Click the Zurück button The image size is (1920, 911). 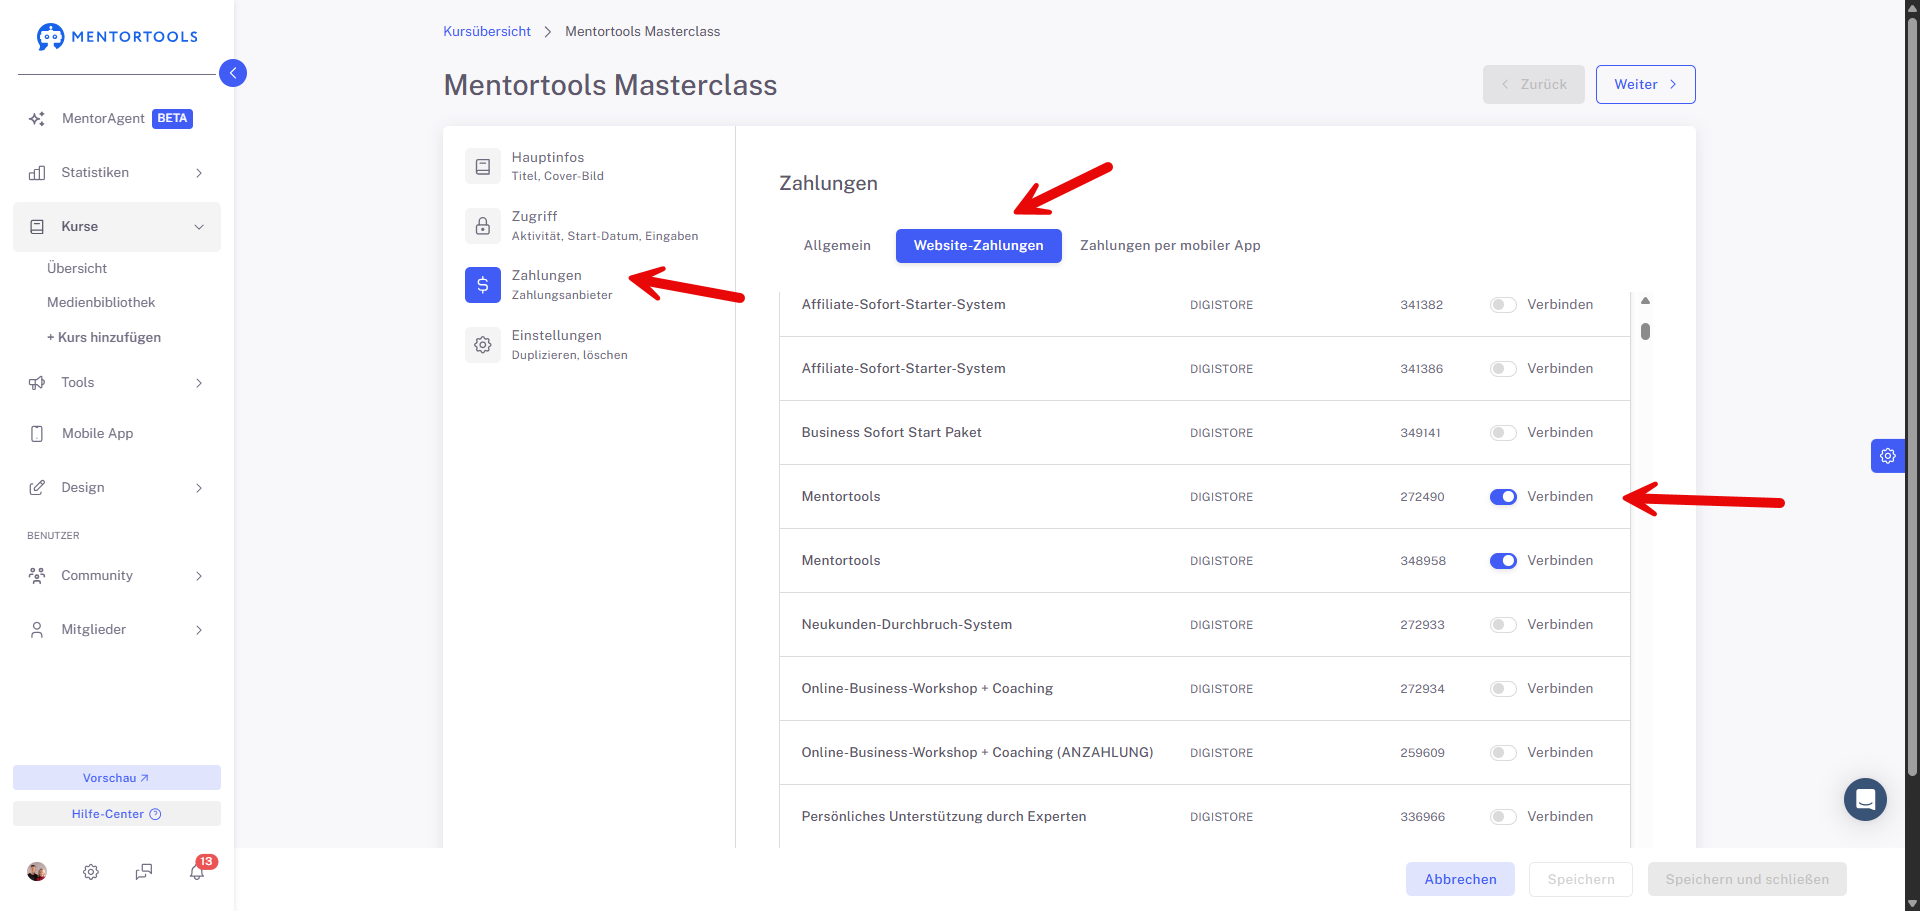(1533, 85)
